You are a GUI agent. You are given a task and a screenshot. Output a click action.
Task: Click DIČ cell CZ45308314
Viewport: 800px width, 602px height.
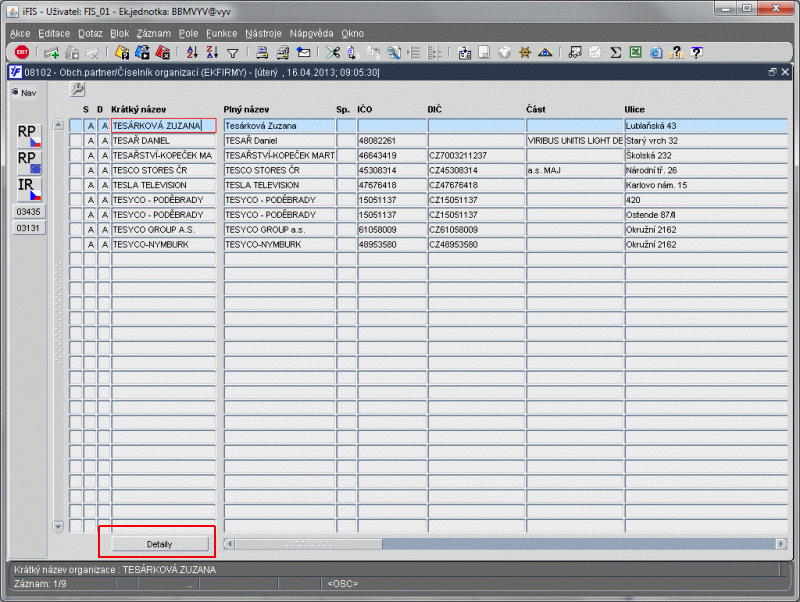[x=476, y=170]
